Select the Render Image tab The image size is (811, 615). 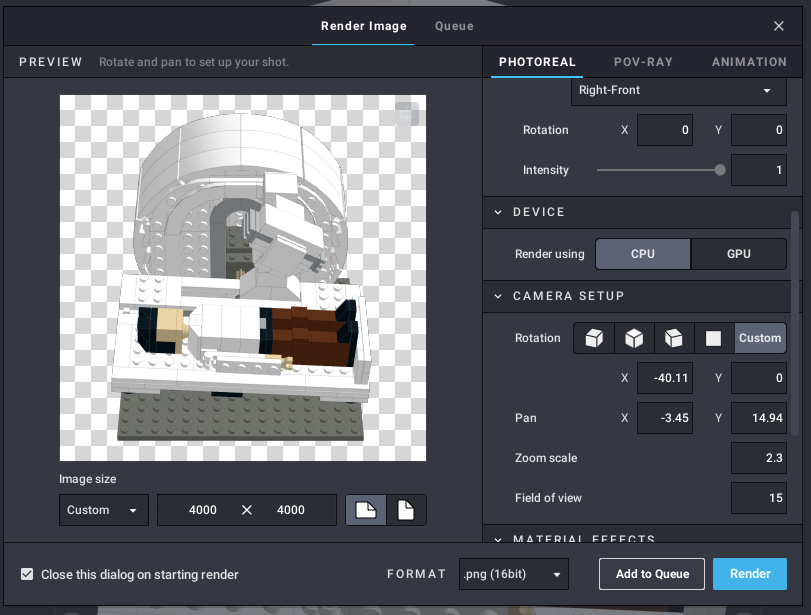(364, 26)
